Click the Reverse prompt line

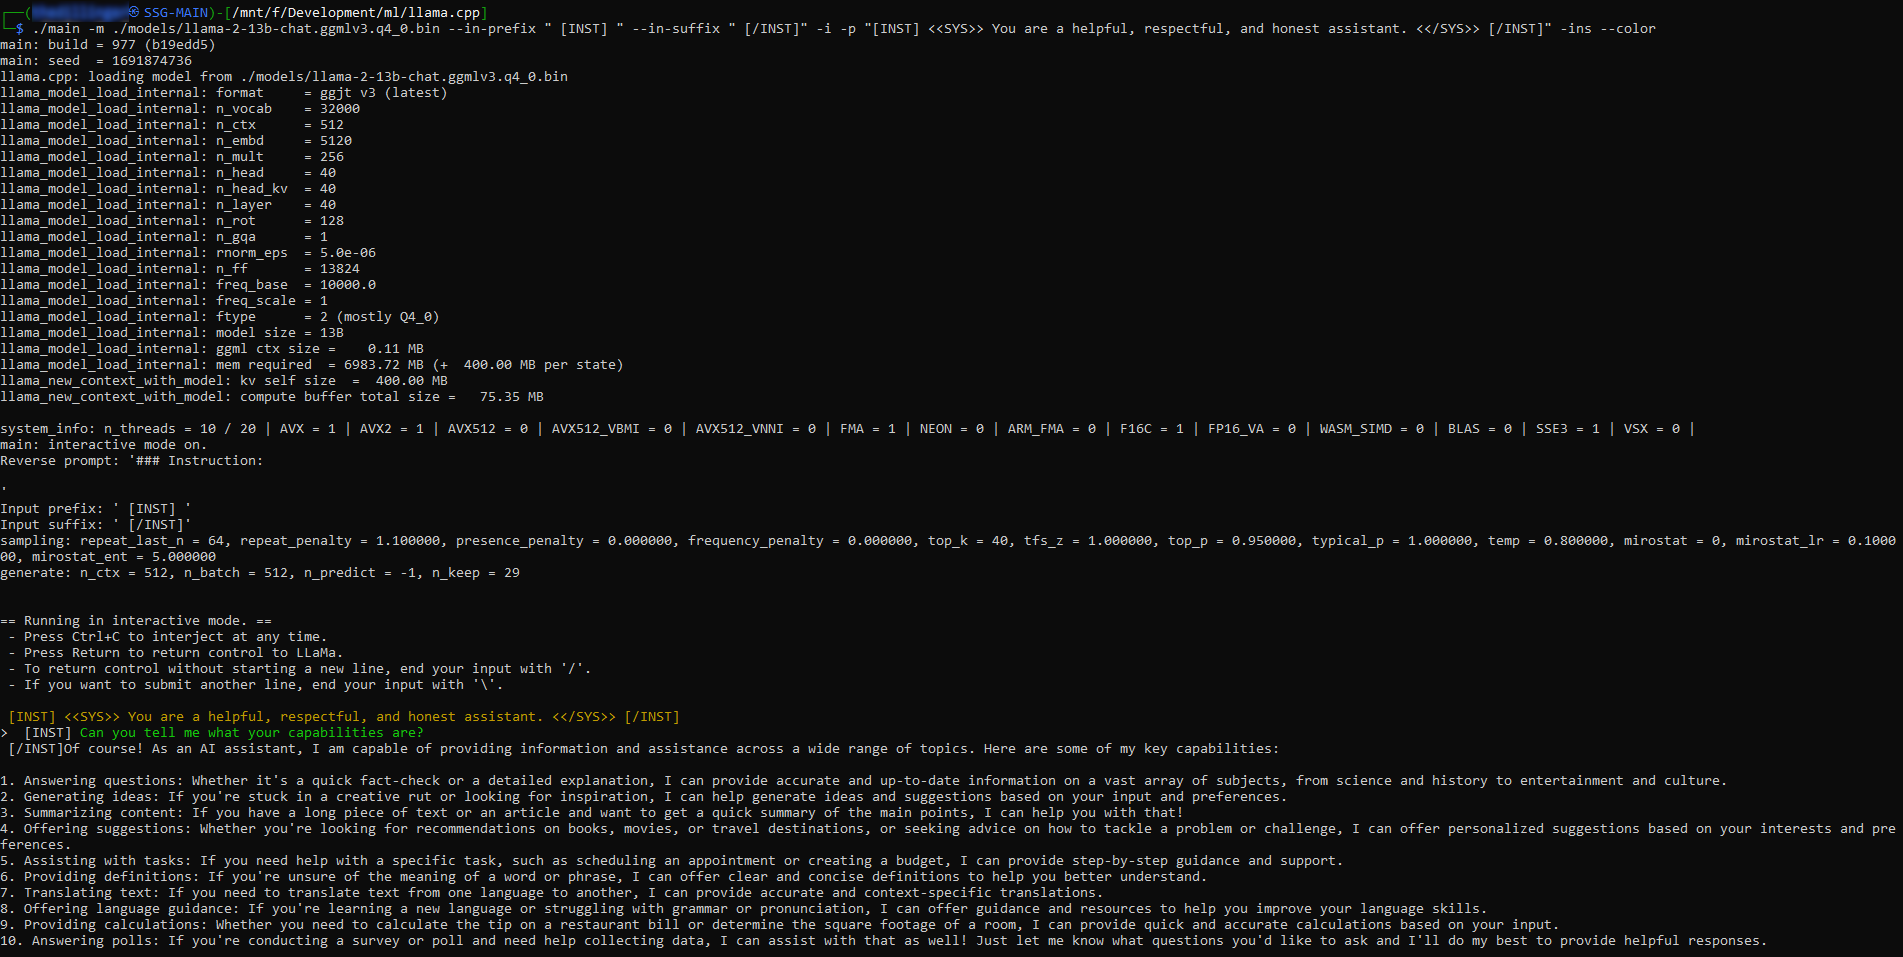coord(132,461)
